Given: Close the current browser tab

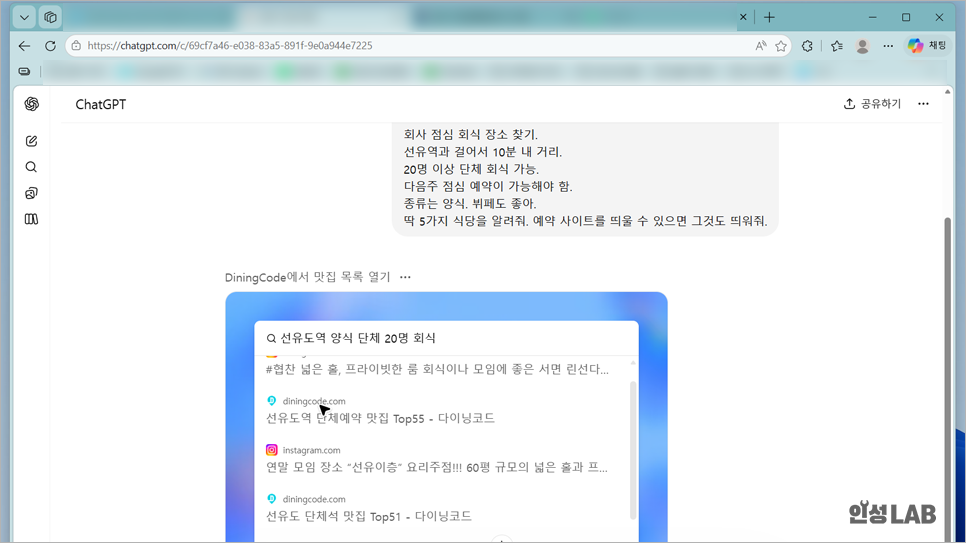Looking at the screenshot, I should pos(743,17).
